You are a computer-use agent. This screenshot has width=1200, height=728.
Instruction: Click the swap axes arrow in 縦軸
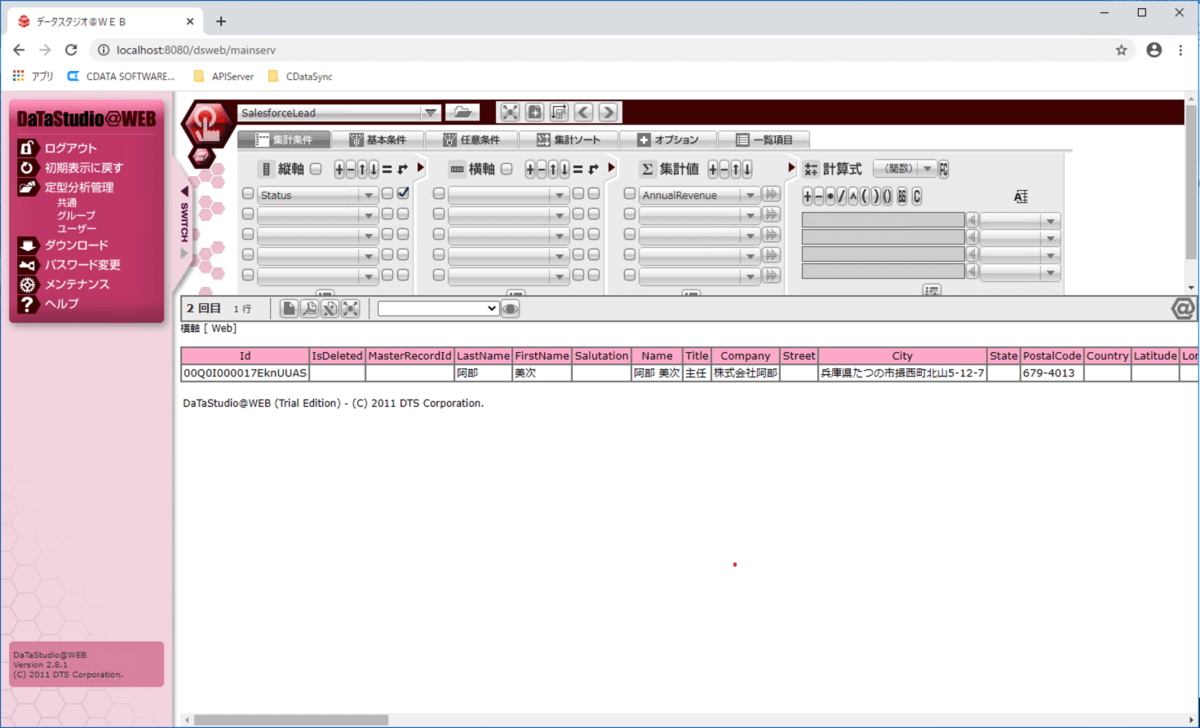tap(402, 169)
